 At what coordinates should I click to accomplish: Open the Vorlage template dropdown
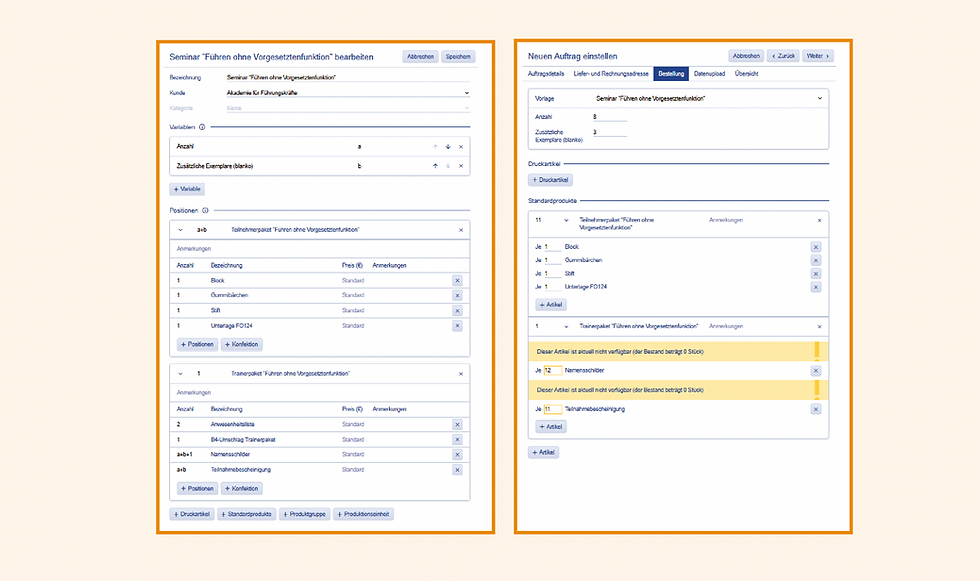tap(820, 97)
